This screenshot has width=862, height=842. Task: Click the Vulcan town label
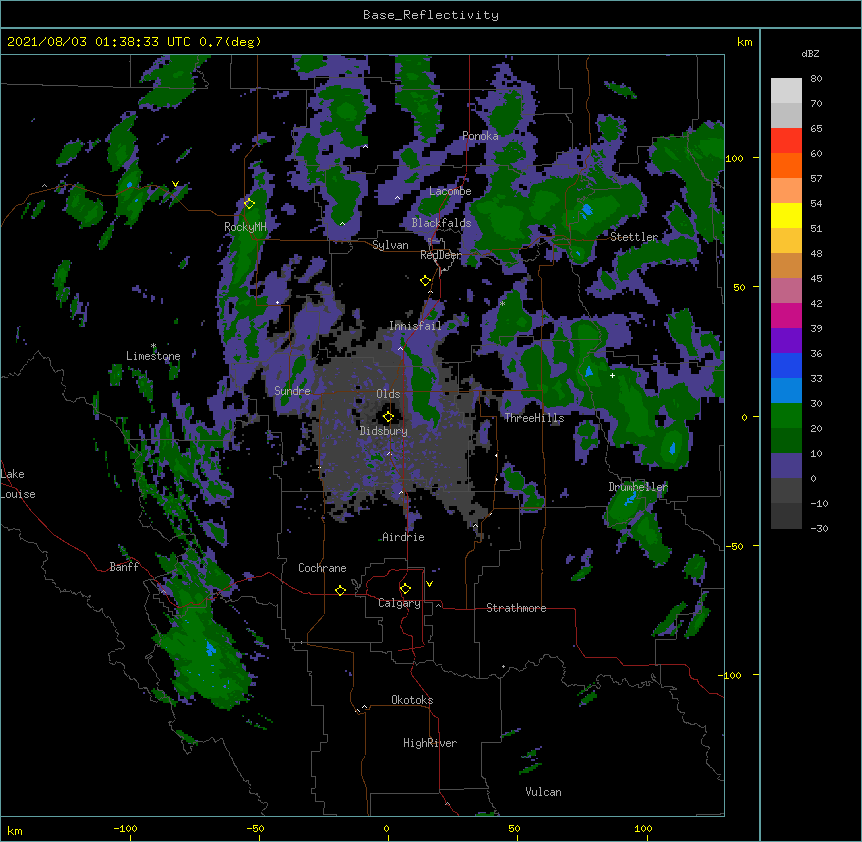click(543, 792)
